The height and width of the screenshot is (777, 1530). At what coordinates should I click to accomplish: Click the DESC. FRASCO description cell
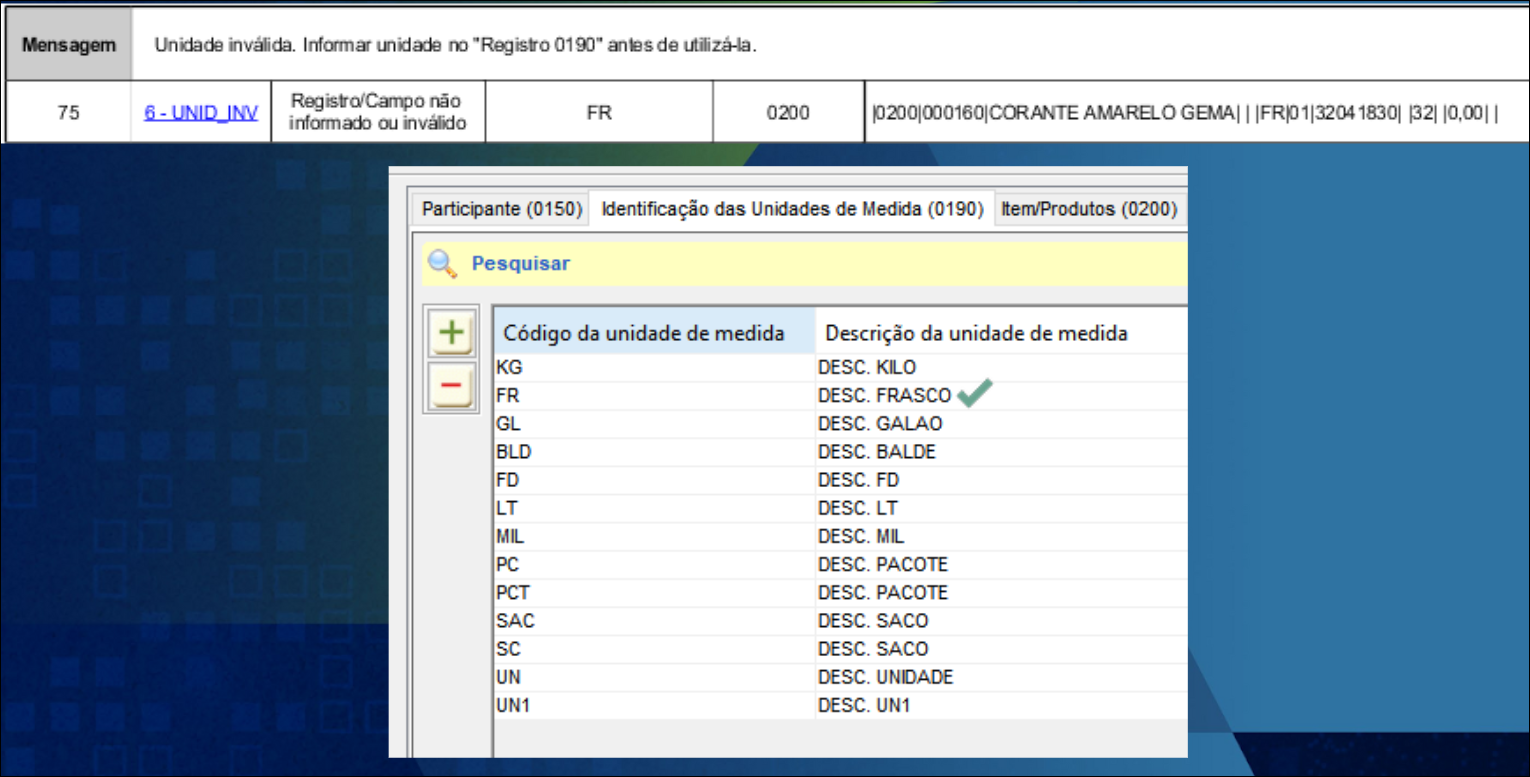[x=1001, y=396]
